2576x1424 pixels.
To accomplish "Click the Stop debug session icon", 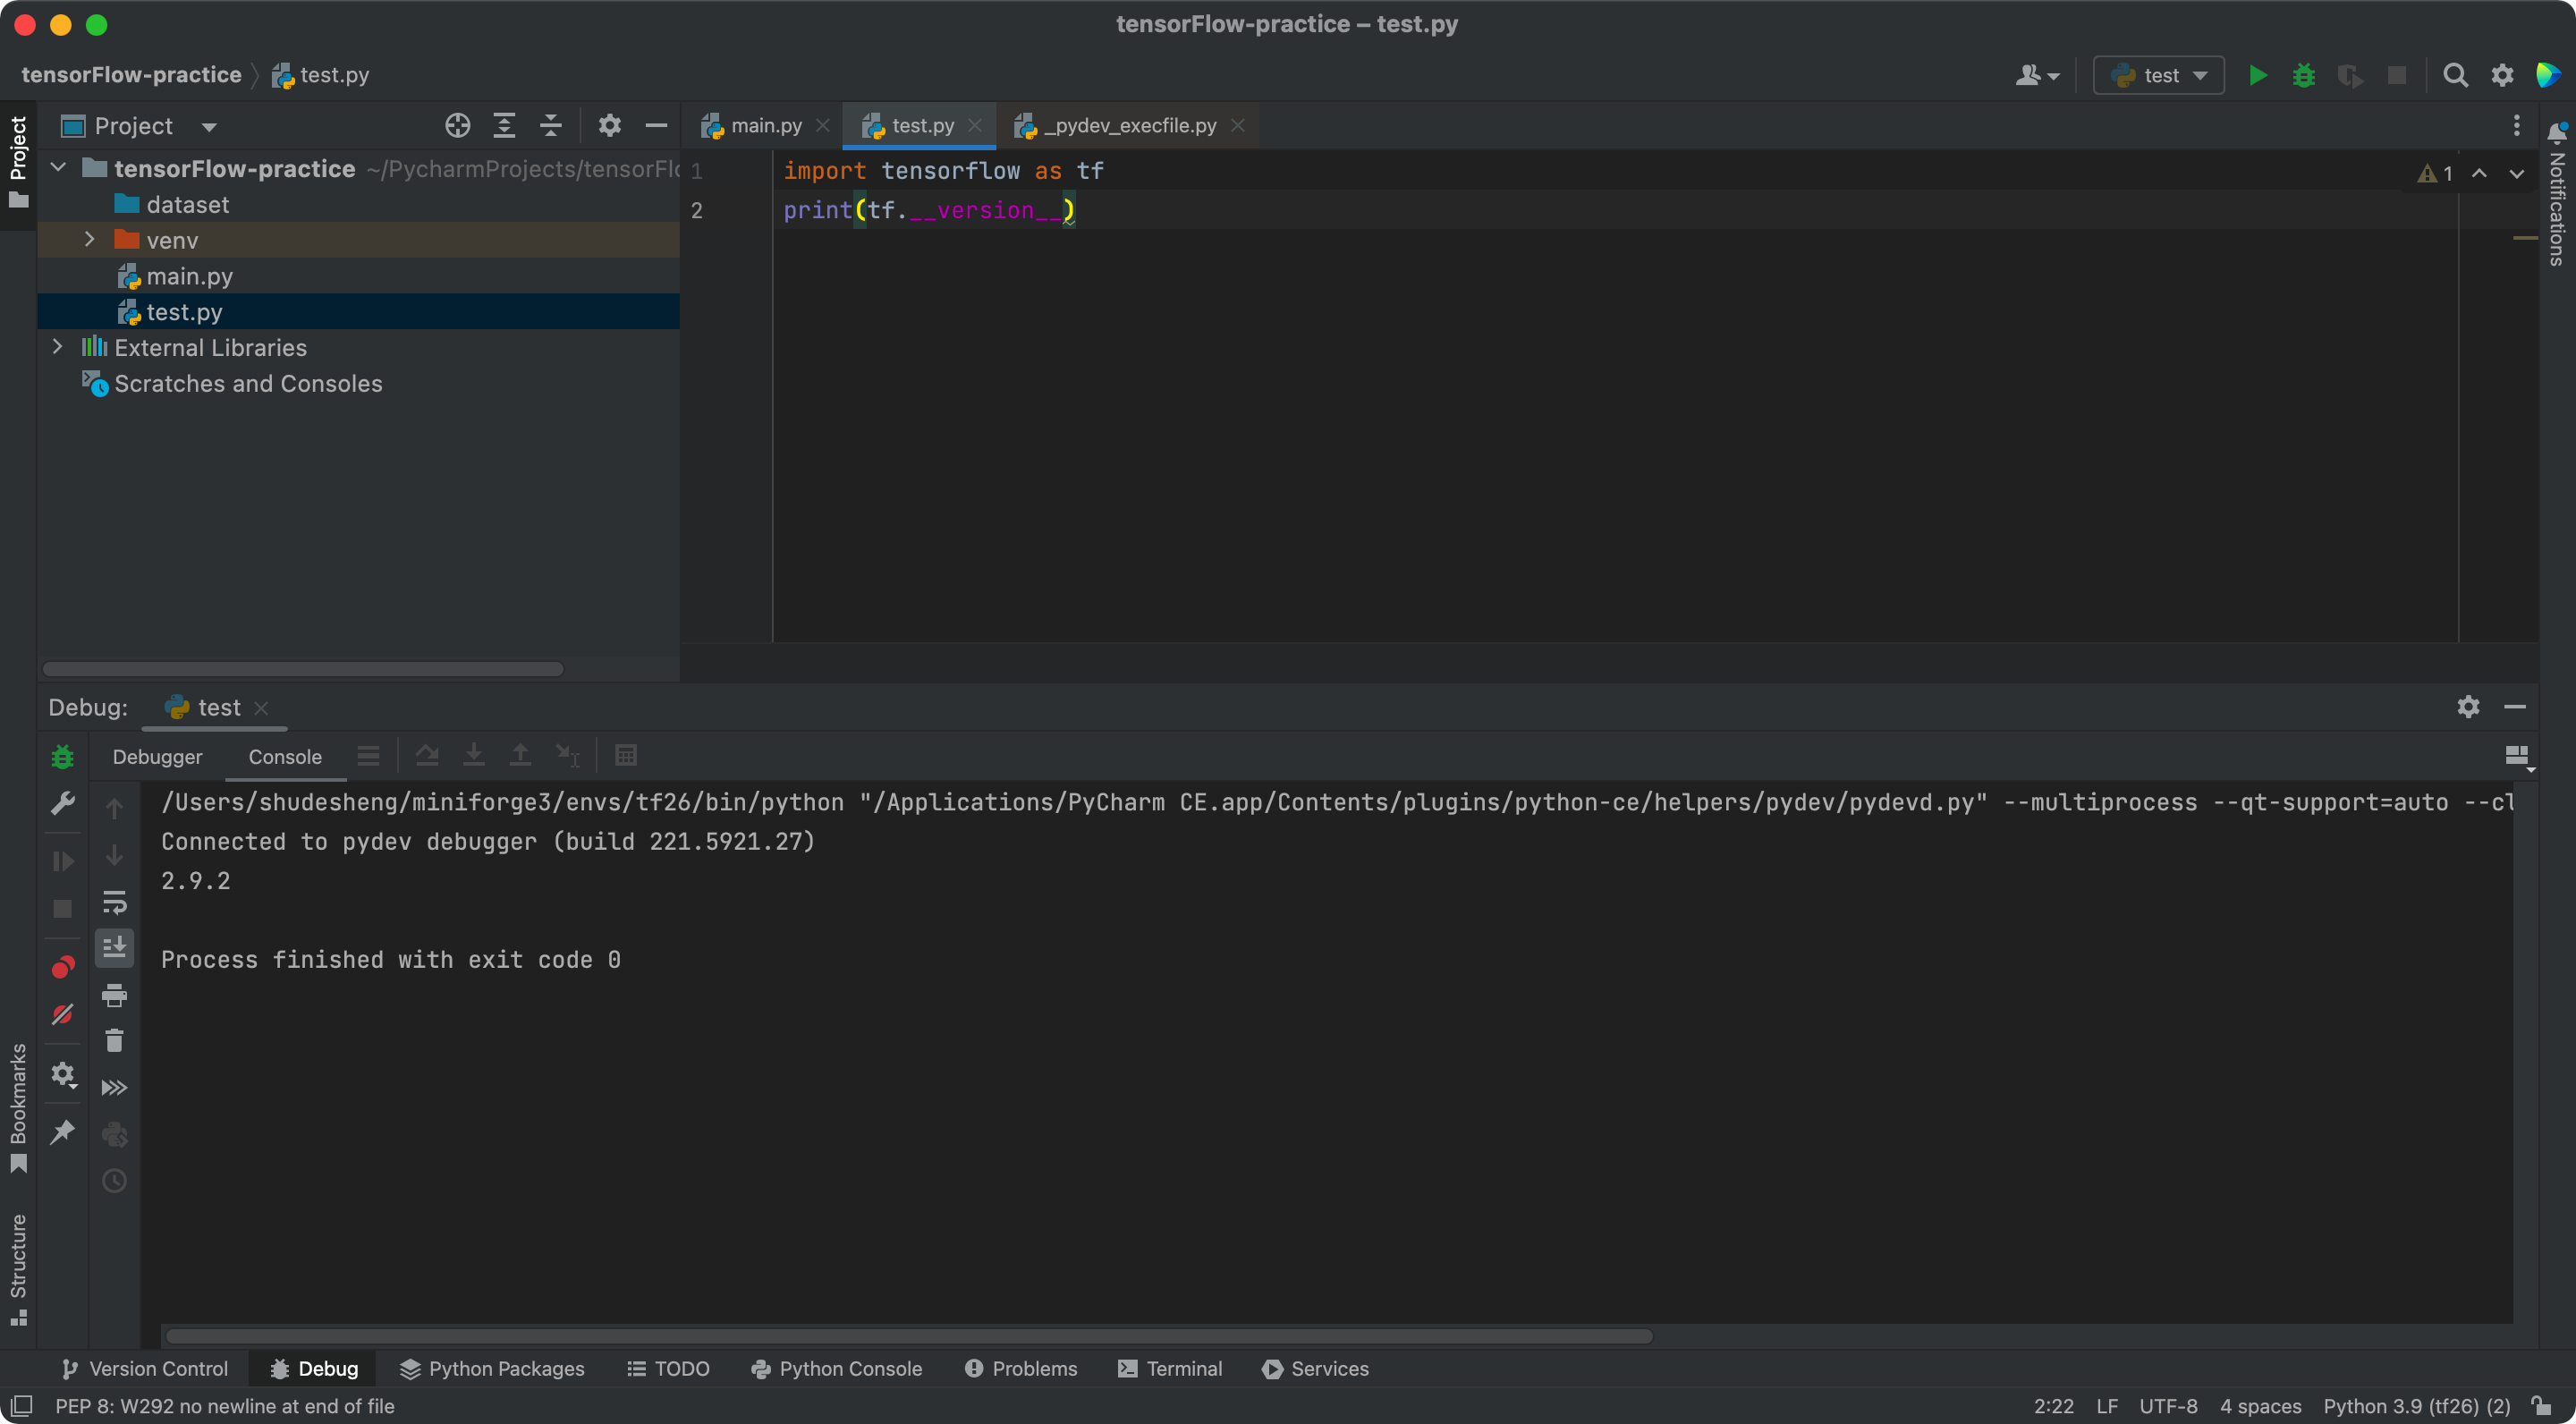I will point(60,905).
